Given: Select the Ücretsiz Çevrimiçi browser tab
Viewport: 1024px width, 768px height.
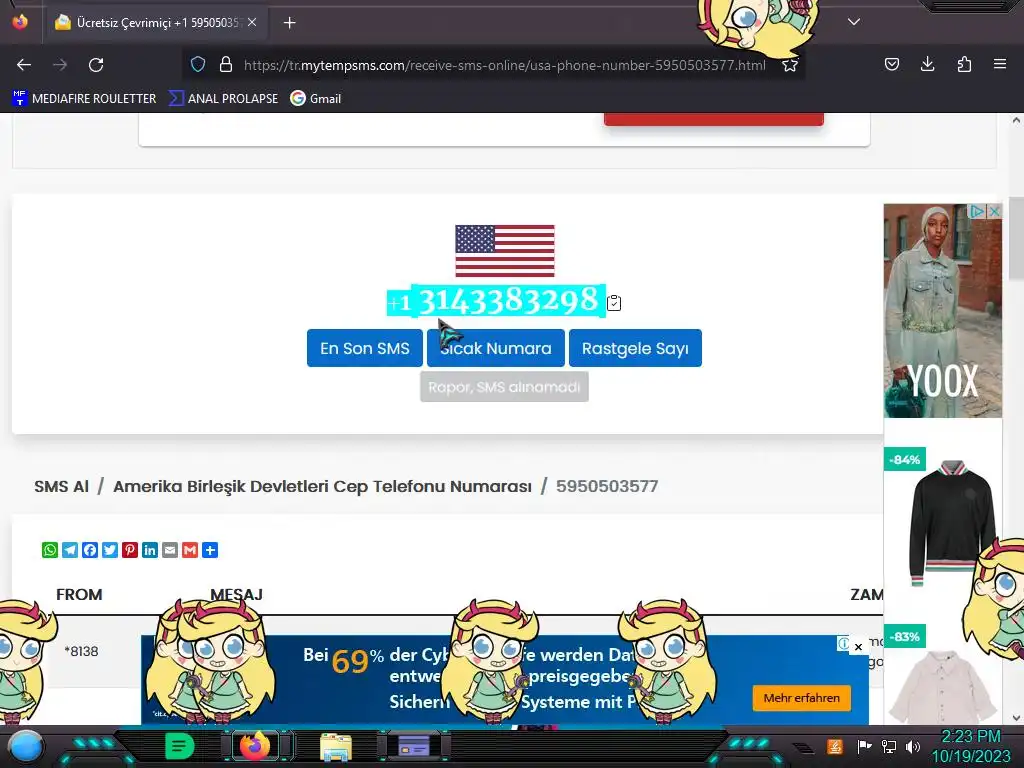Looking at the screenshot, I should click(x=155, y=23).
